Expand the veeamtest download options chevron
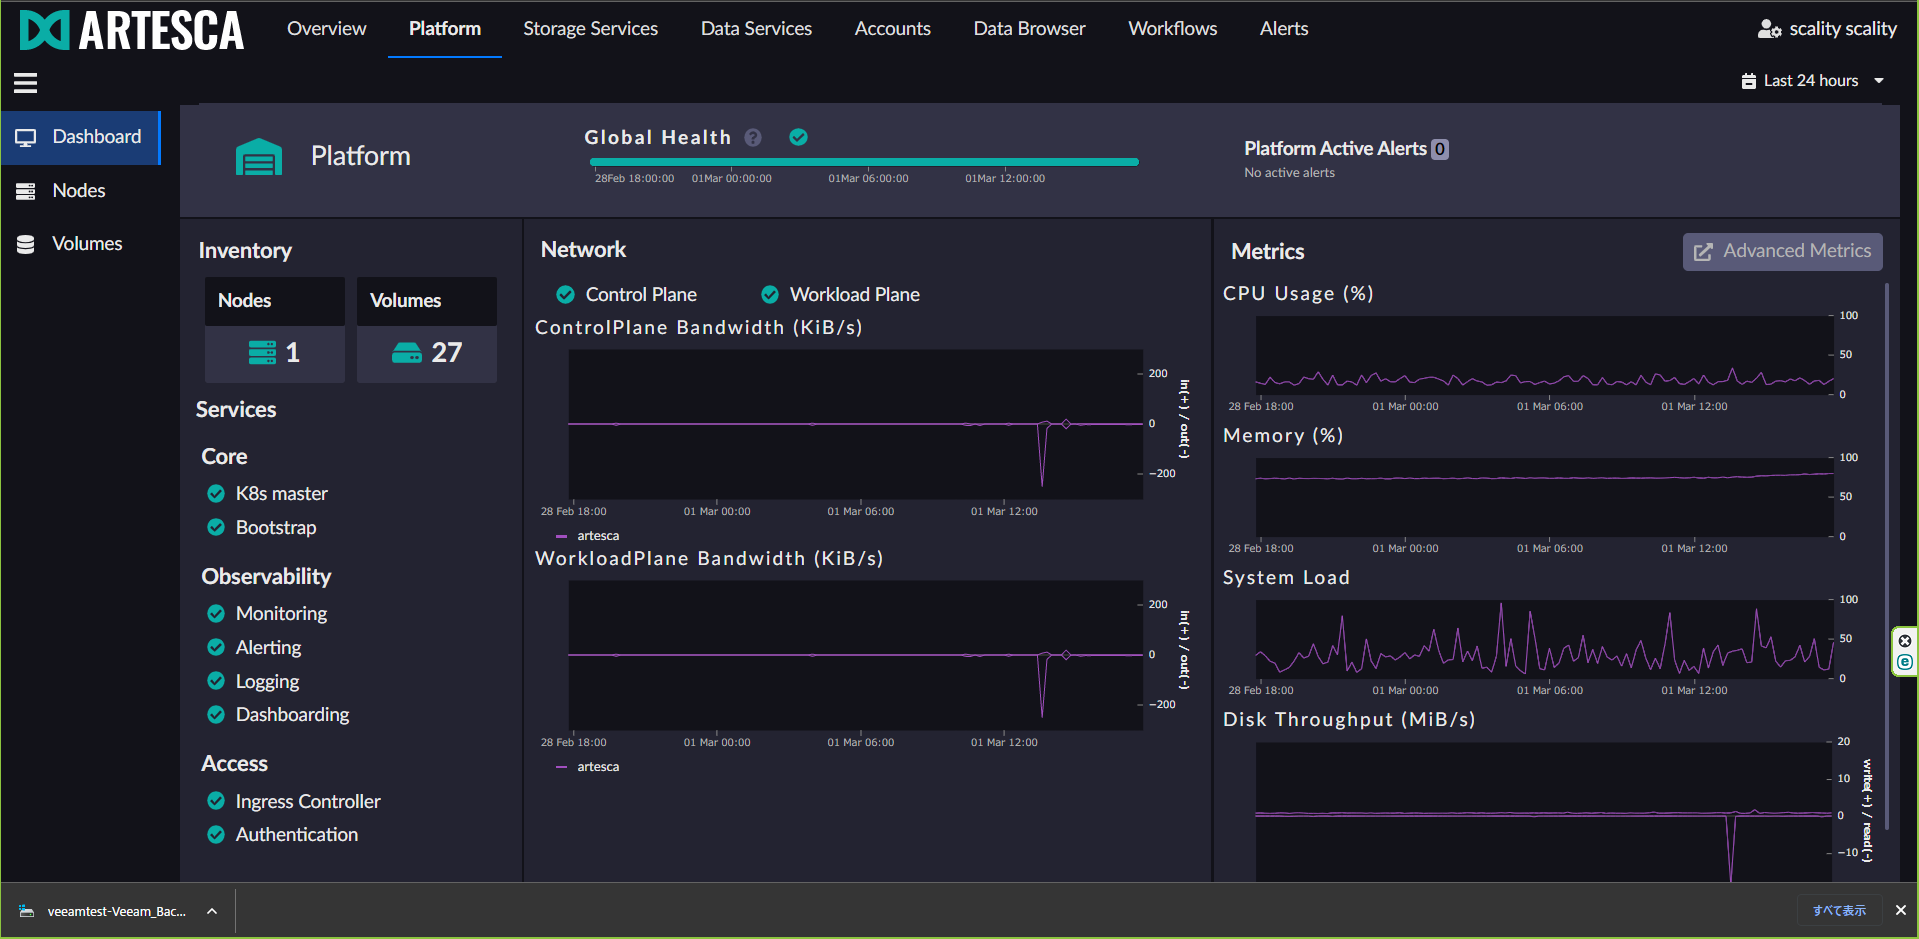Screen dimensions: 1919x939 pos(212,911)
